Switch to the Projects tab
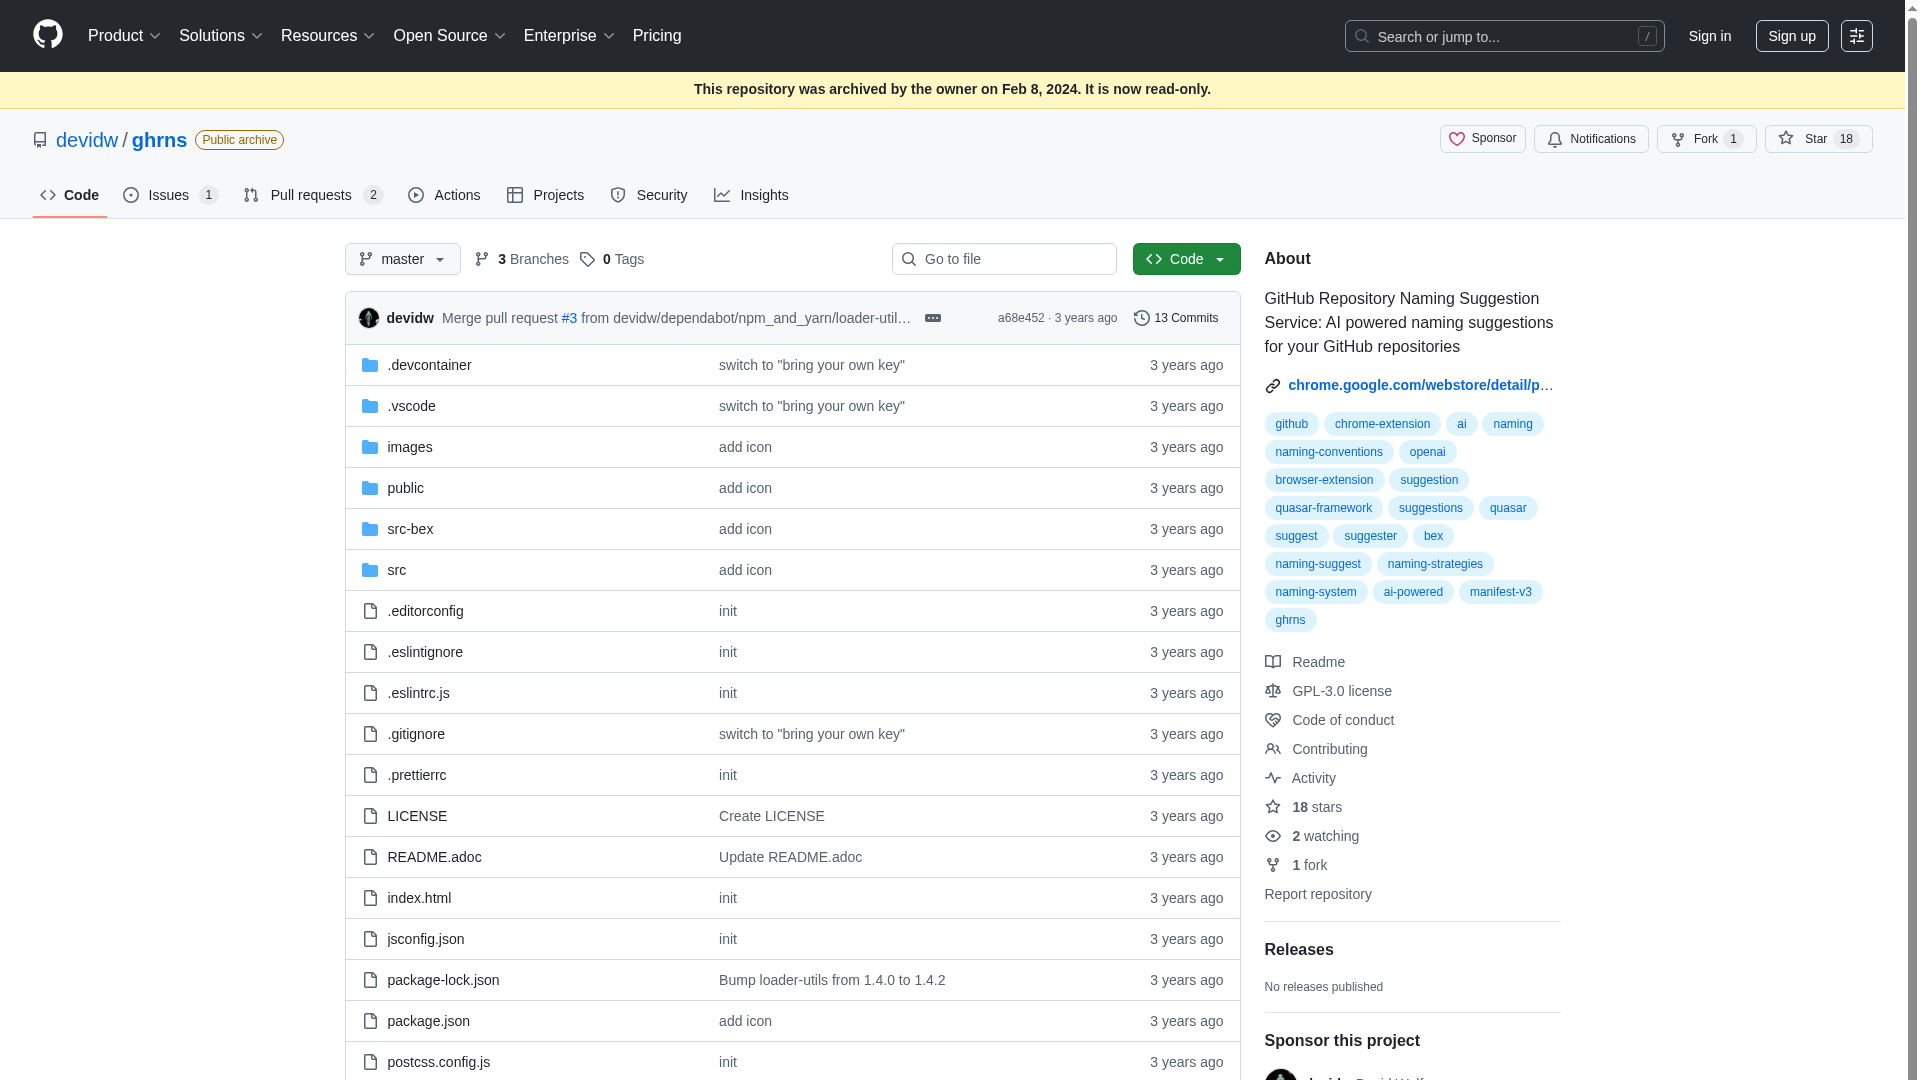 click(545, 195)
